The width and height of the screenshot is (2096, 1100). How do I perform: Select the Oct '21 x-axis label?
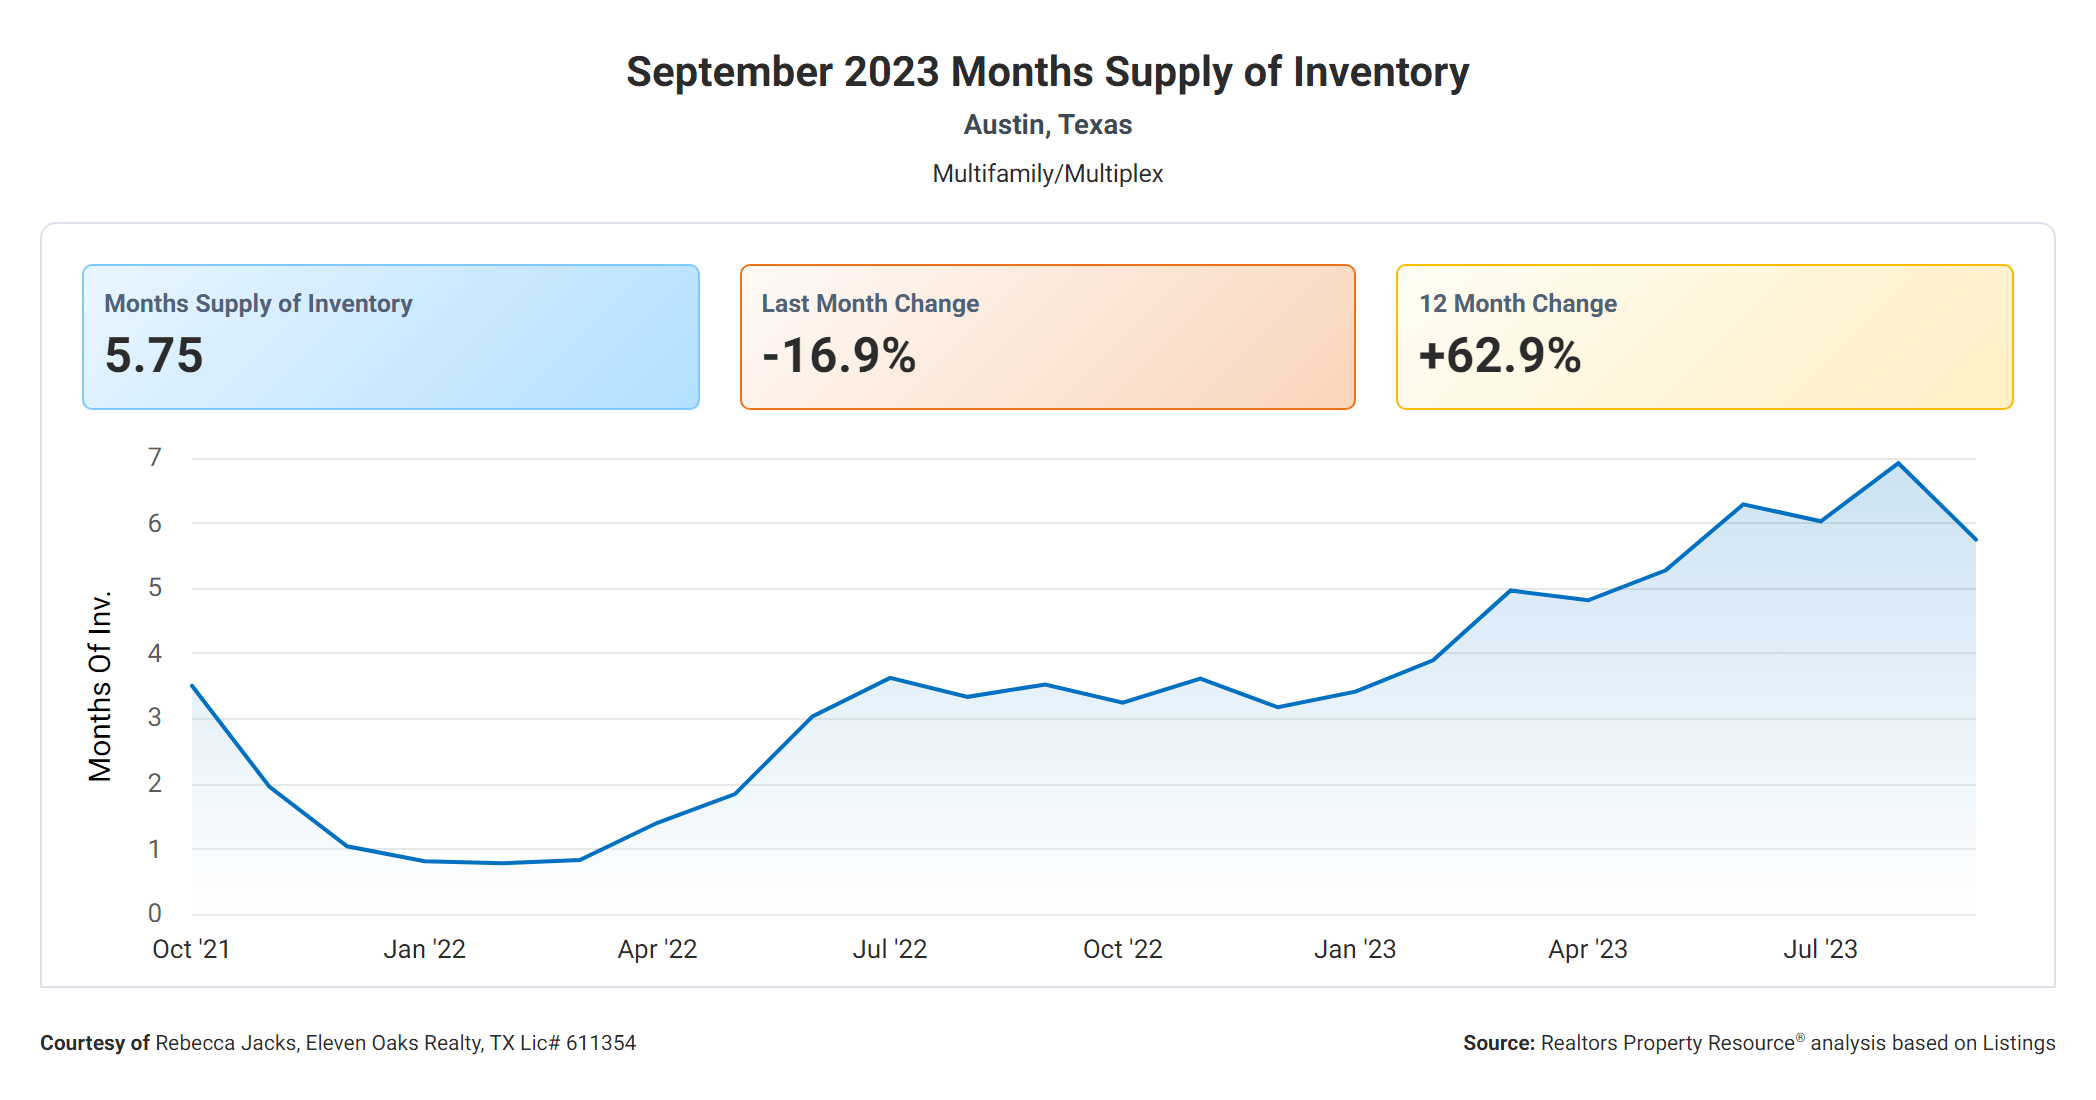click(191, 949)
